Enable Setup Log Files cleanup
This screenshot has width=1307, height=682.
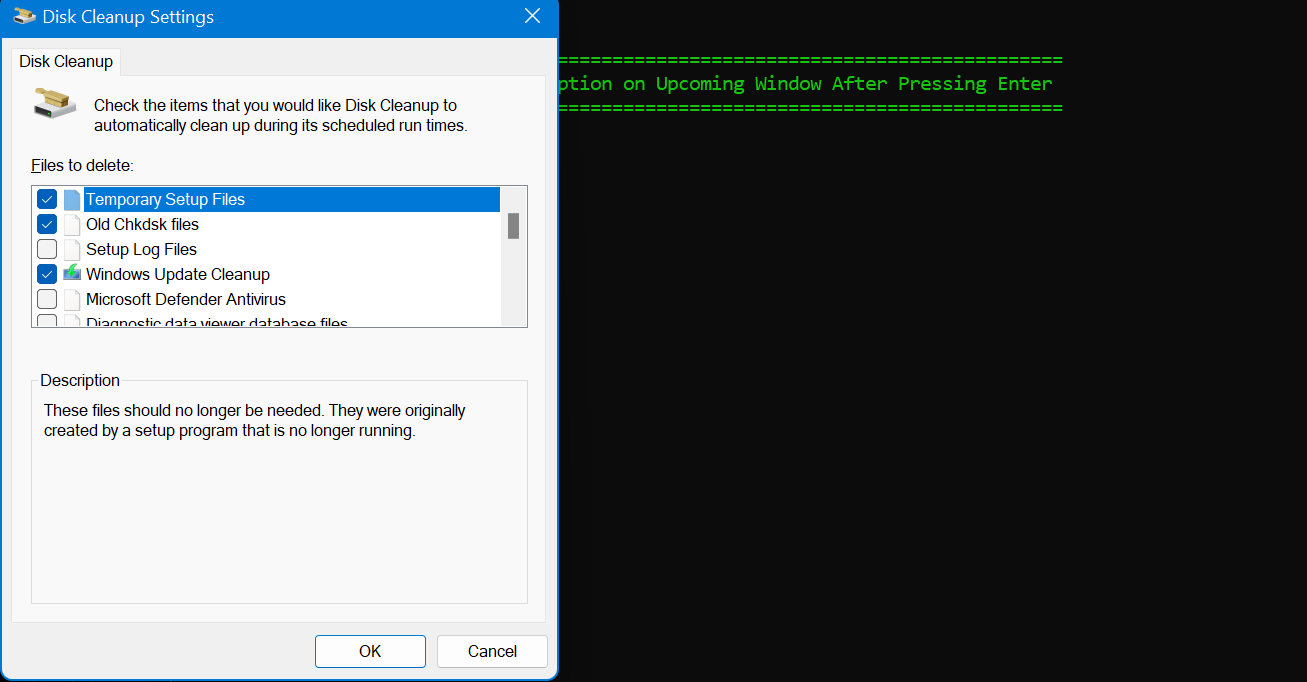pos(47,248)
